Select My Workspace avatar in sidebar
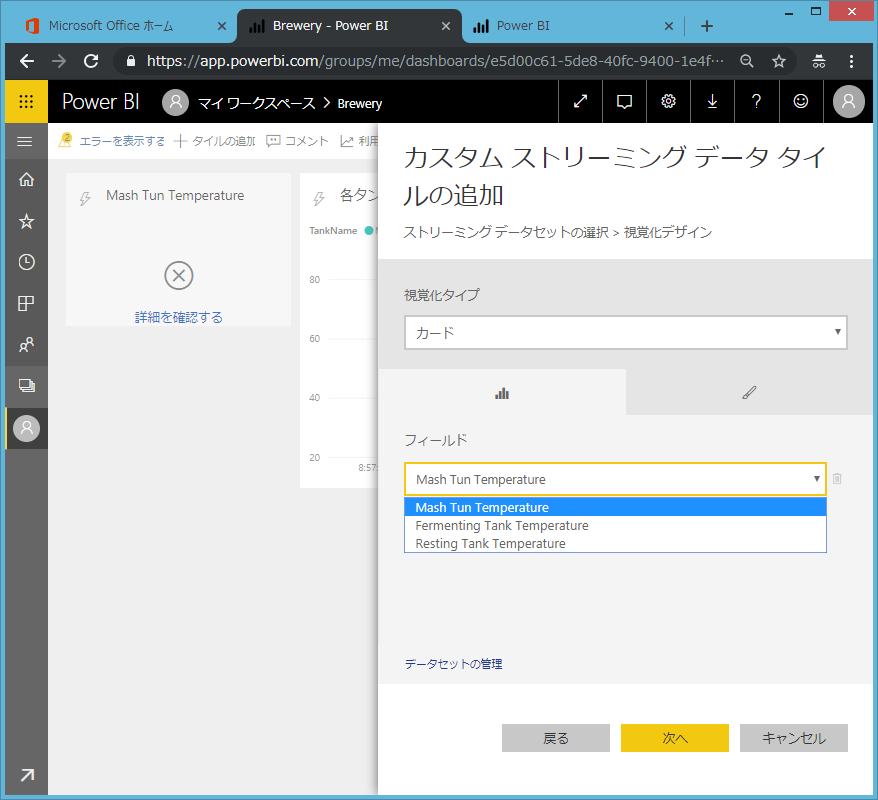This screenshot has width=878, height=800. 26,428
